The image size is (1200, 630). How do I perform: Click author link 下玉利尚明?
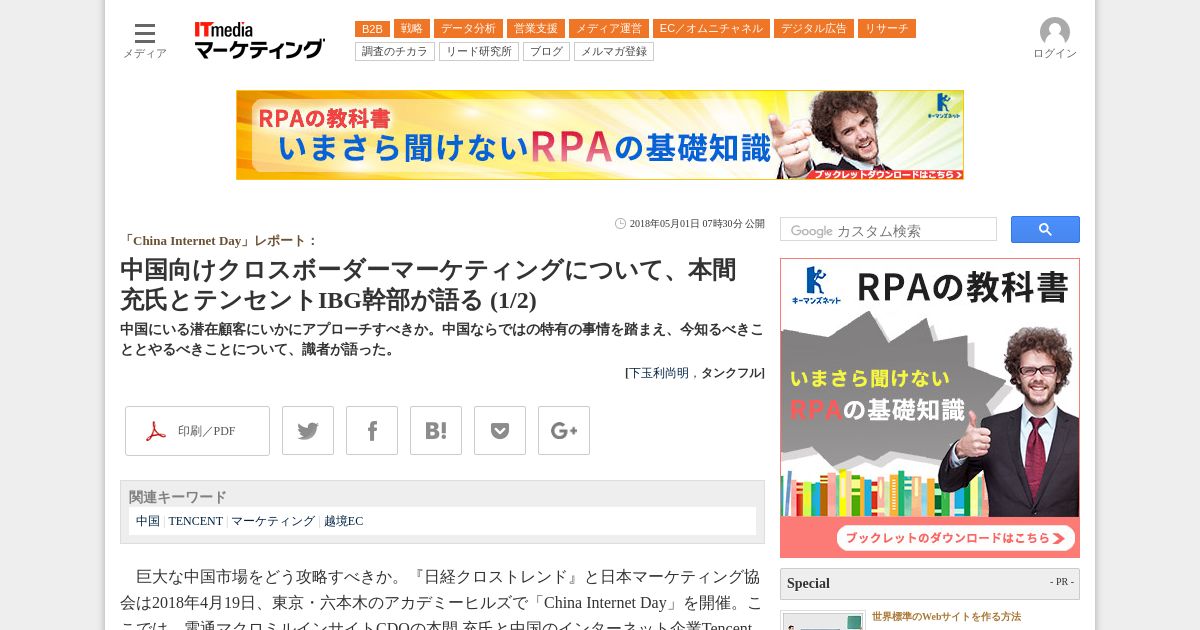[x=658, y=373]
